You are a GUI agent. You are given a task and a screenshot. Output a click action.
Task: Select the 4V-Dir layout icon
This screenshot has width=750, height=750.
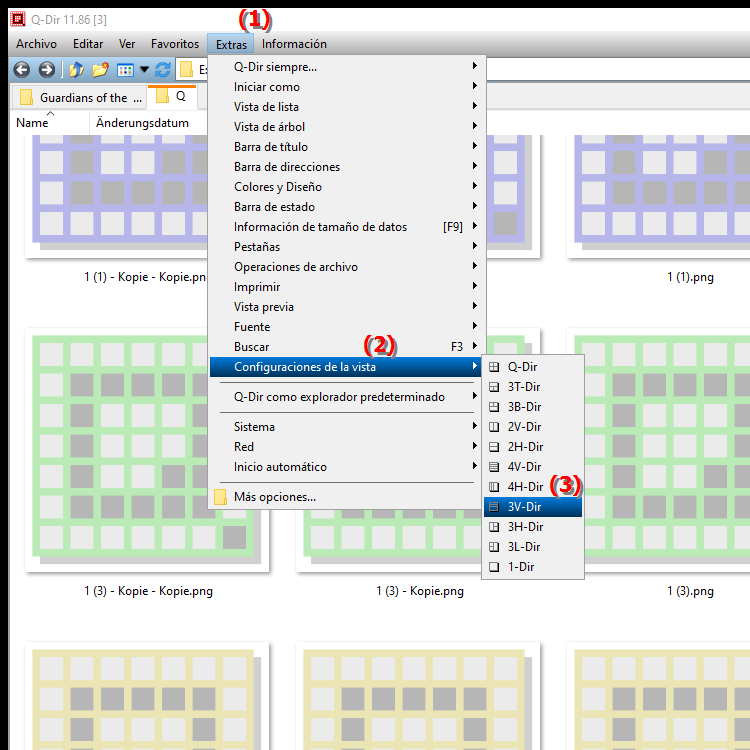[494, 467]
